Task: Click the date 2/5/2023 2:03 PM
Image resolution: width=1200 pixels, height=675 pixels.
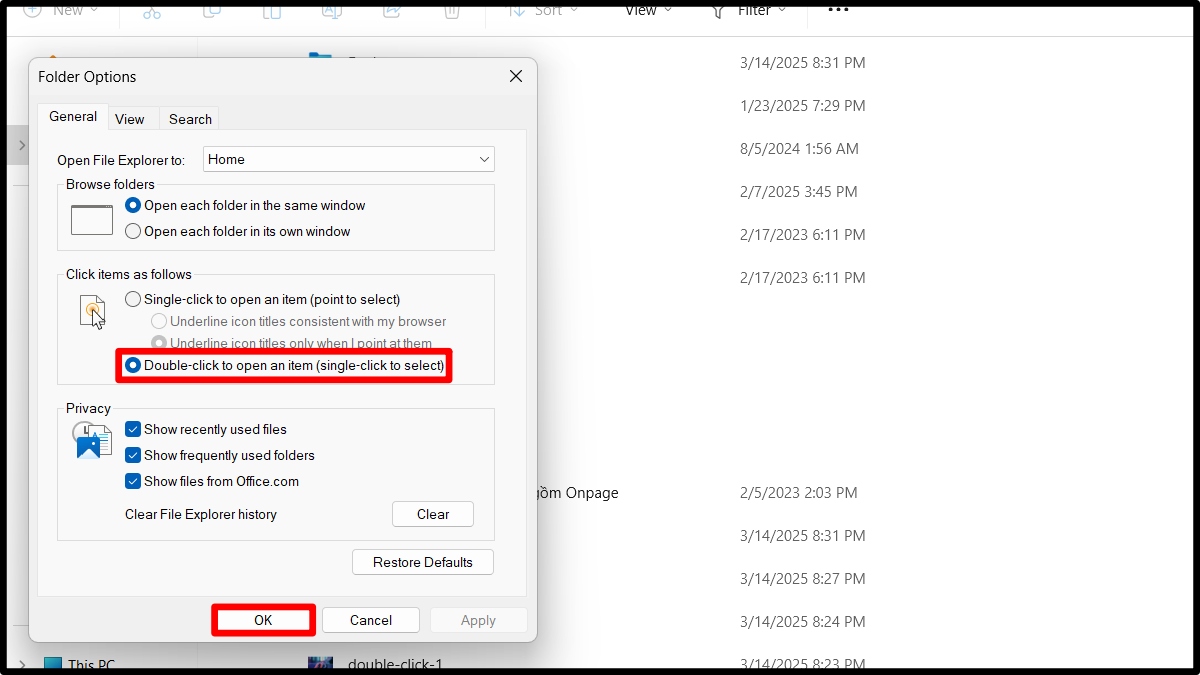Action: pos(799,493)
